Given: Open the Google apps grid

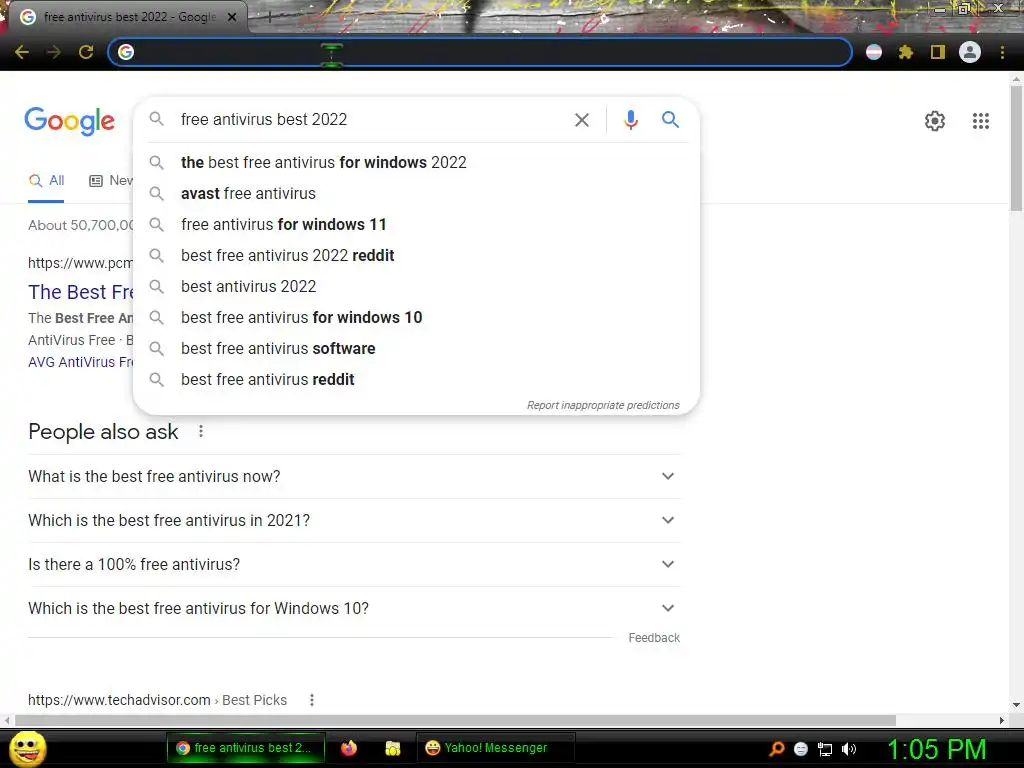Looking at the screenshot, I should [x=980, y=121].
